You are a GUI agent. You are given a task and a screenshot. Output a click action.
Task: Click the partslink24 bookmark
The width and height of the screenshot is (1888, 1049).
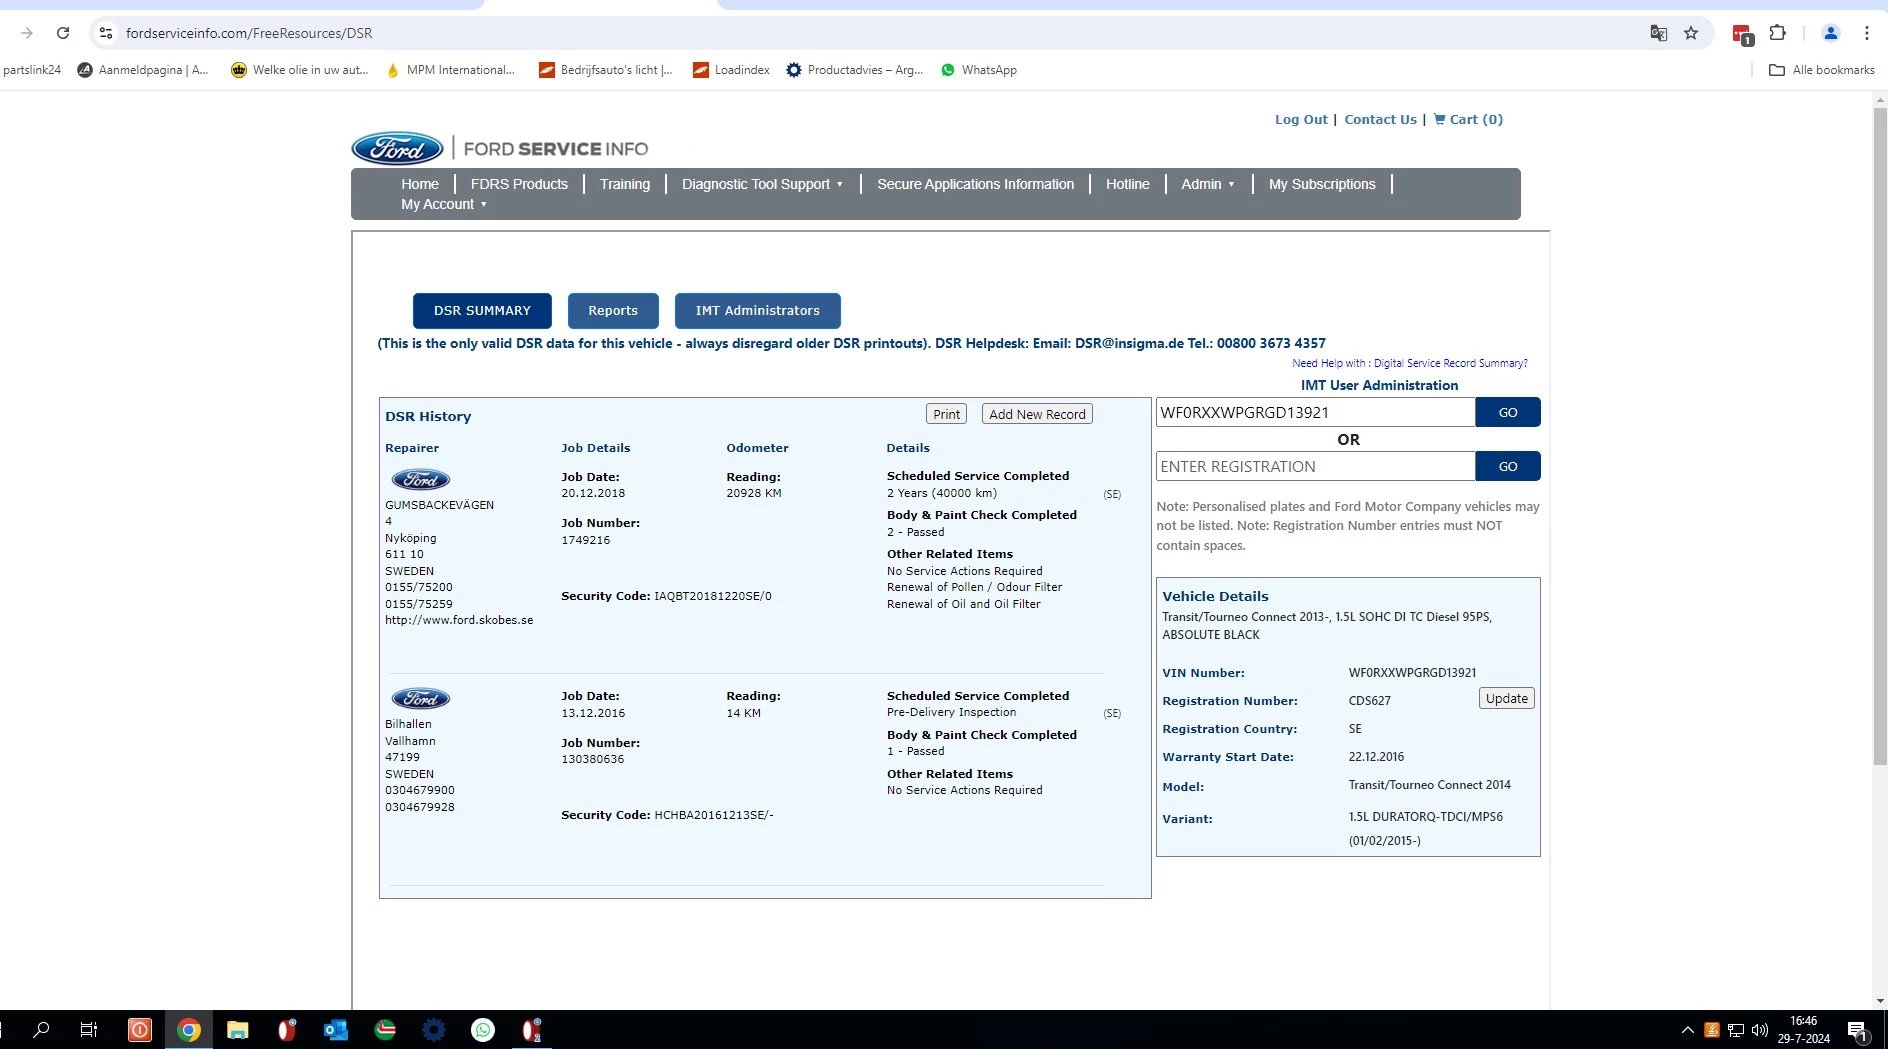pyautogui.click(x=31, y=70)
